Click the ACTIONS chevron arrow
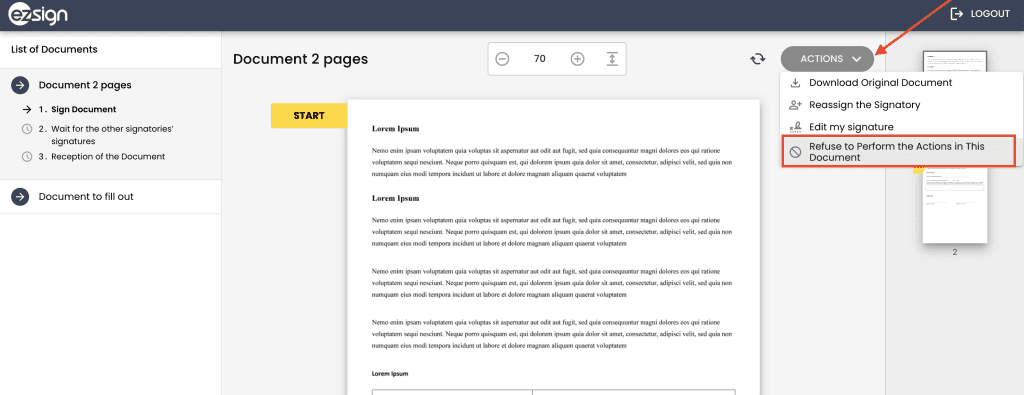 857,59
